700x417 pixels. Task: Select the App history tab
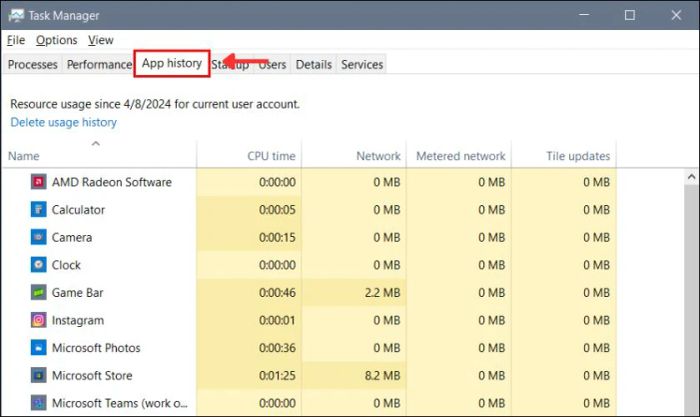172,63
